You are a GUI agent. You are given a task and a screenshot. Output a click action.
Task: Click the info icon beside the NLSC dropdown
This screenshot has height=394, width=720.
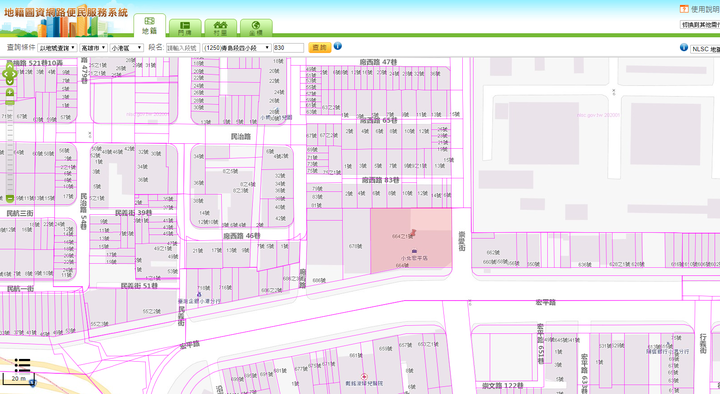pos(684,47)
